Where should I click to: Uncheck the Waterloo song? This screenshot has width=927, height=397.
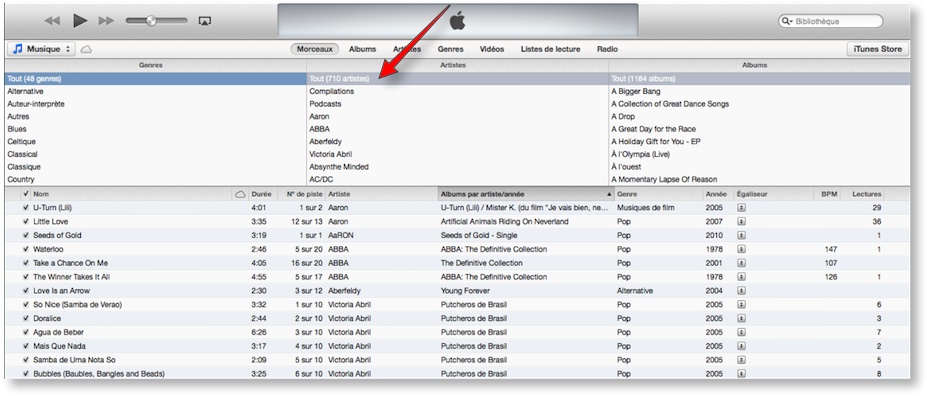(25, 249)
